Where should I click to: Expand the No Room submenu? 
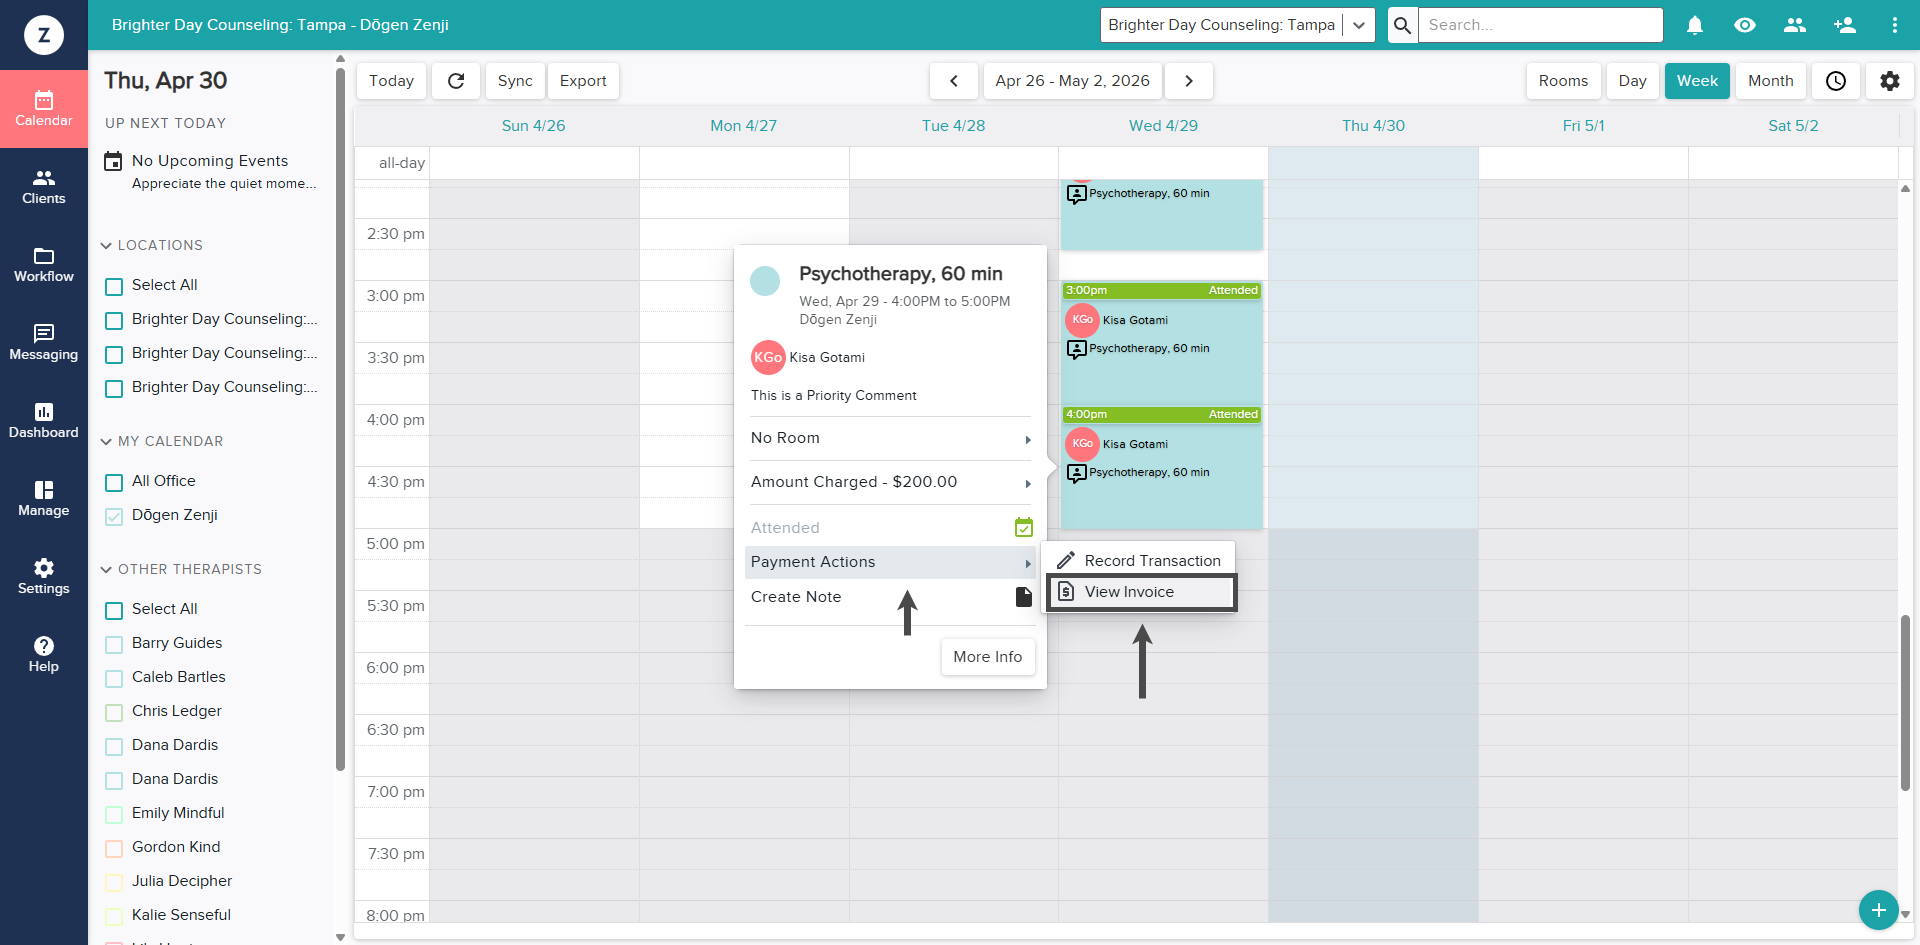click(x=890, y=438)
